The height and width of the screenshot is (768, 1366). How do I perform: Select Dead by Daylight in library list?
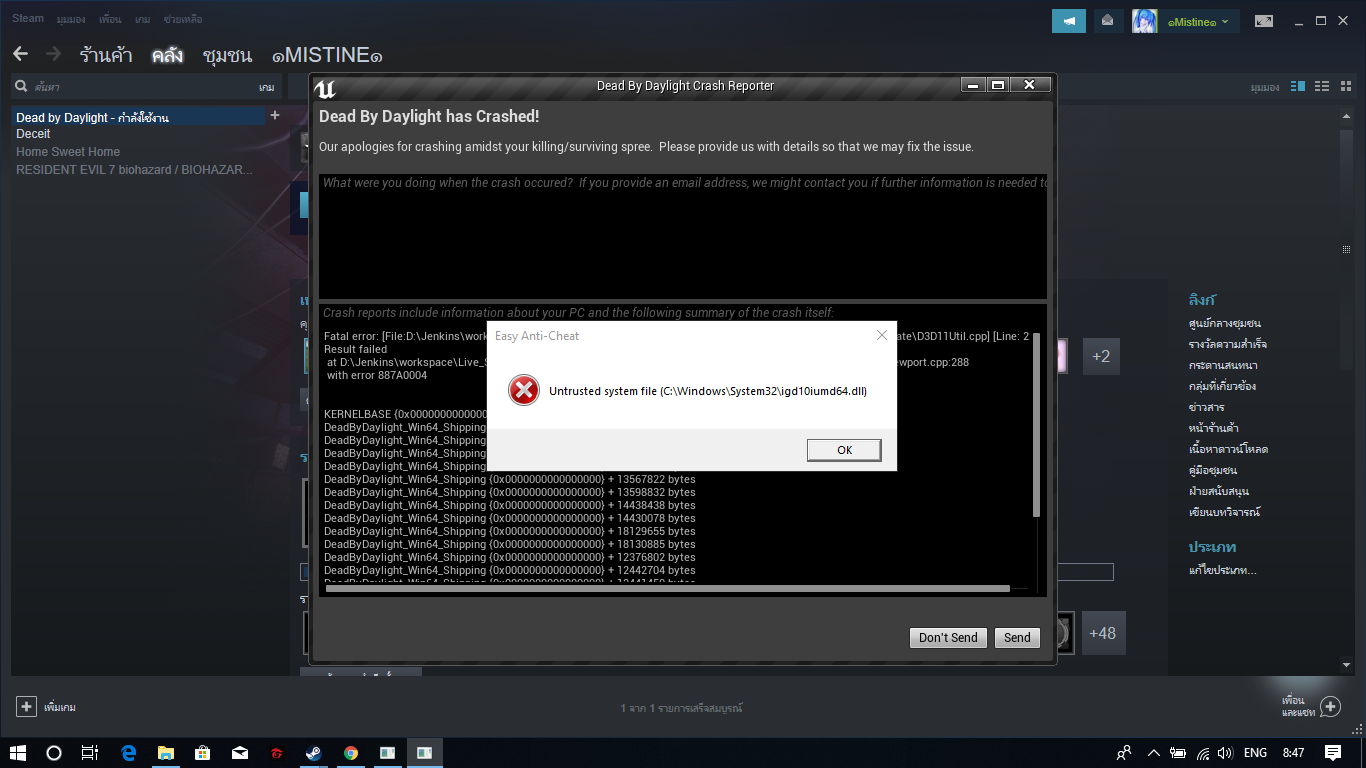tap(140, 117)
